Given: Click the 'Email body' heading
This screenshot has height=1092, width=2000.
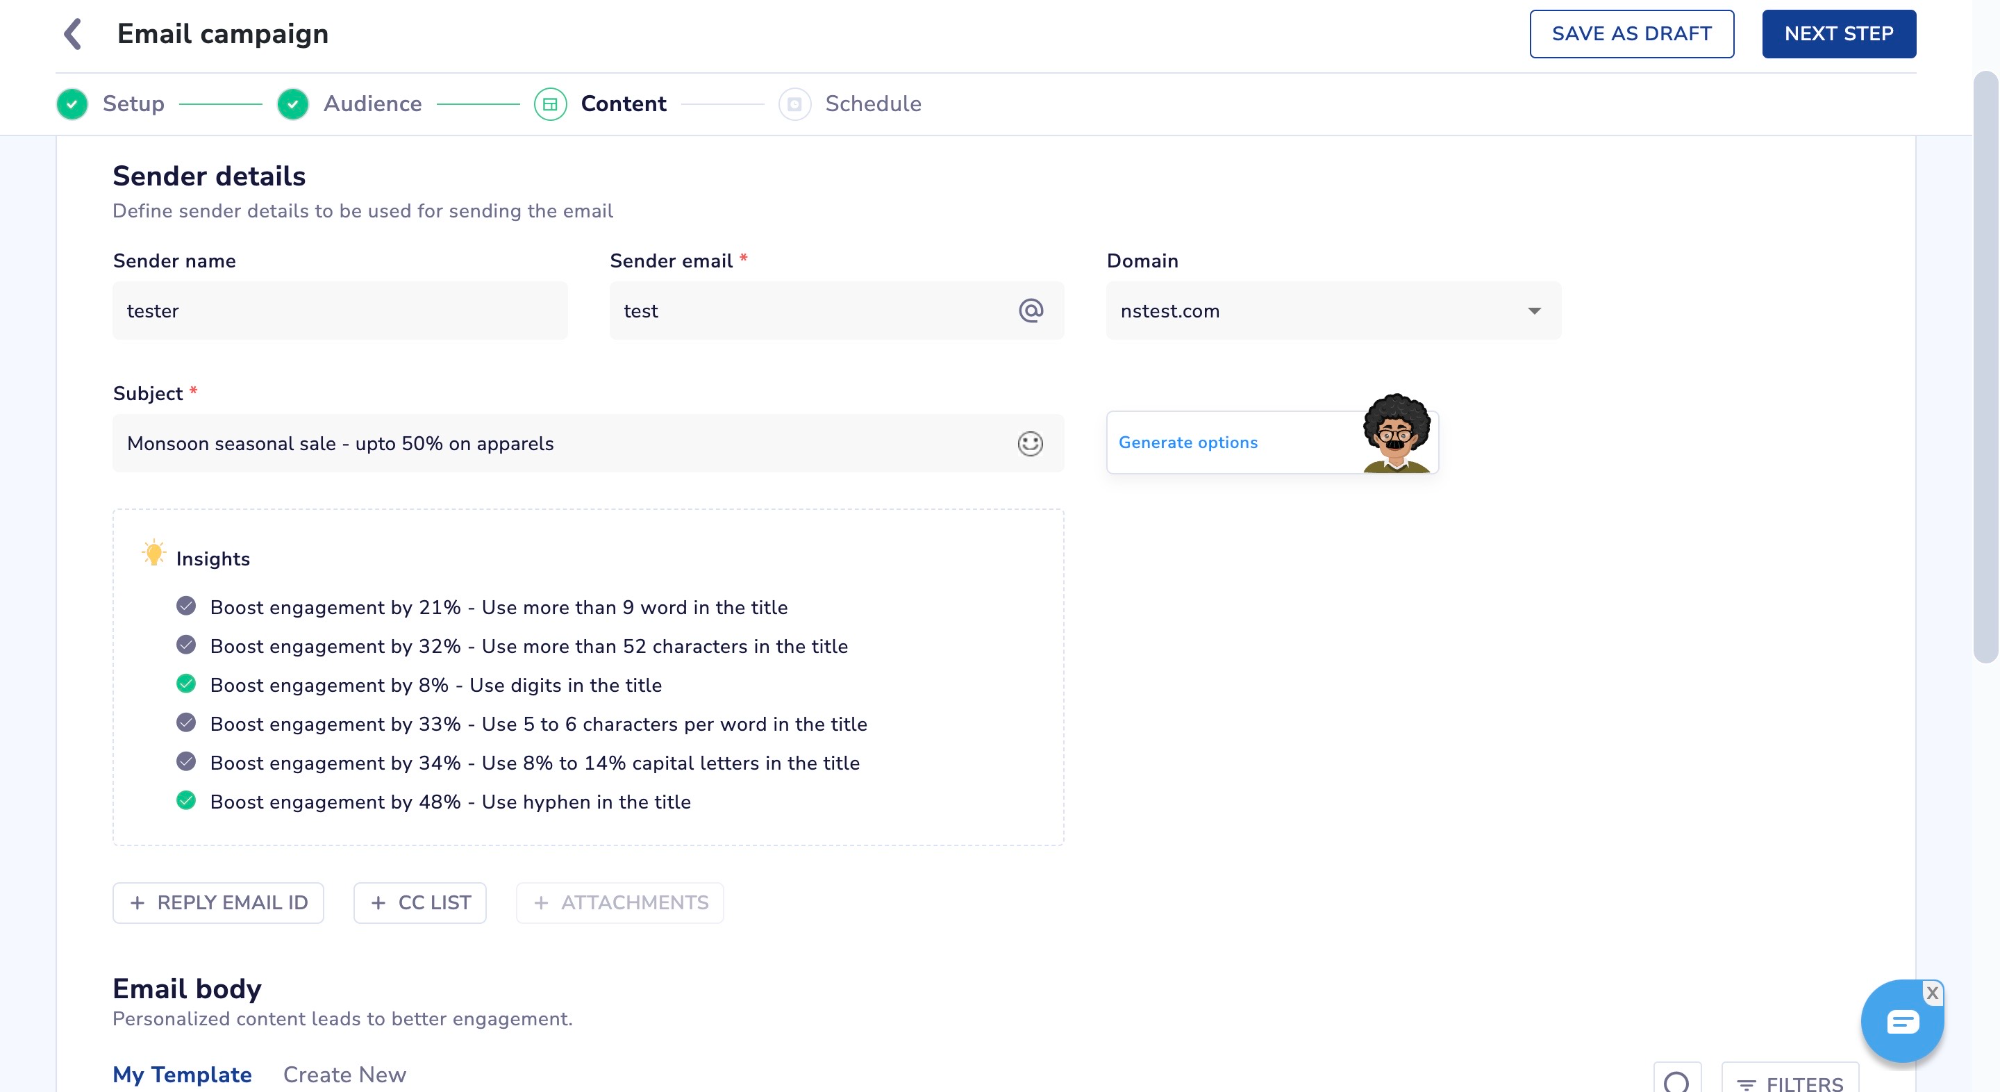Looking at the screenshot, I should [187, 989].
